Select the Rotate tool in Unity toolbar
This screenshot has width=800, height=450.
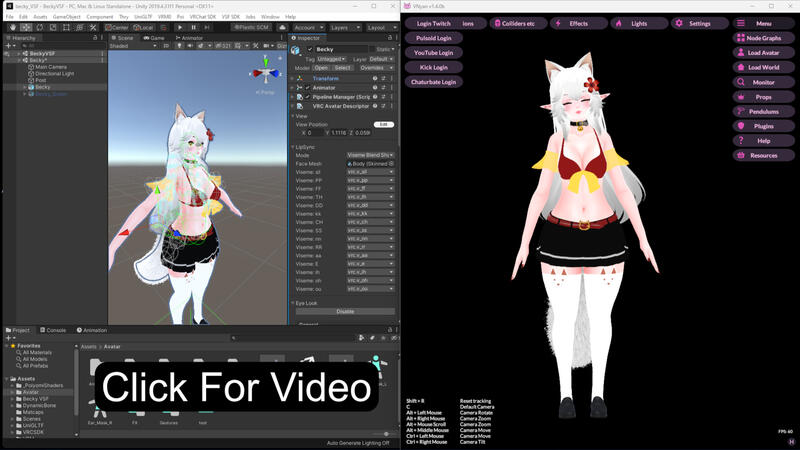(39, 27)
